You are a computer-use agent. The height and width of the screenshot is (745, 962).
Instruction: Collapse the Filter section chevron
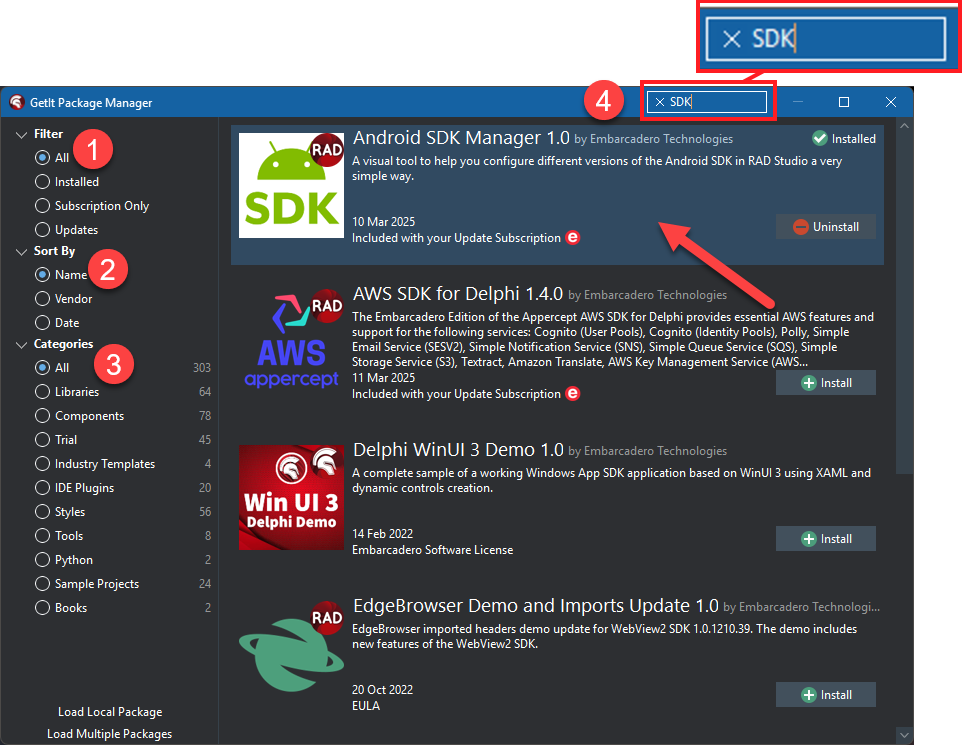pos(21,134)
